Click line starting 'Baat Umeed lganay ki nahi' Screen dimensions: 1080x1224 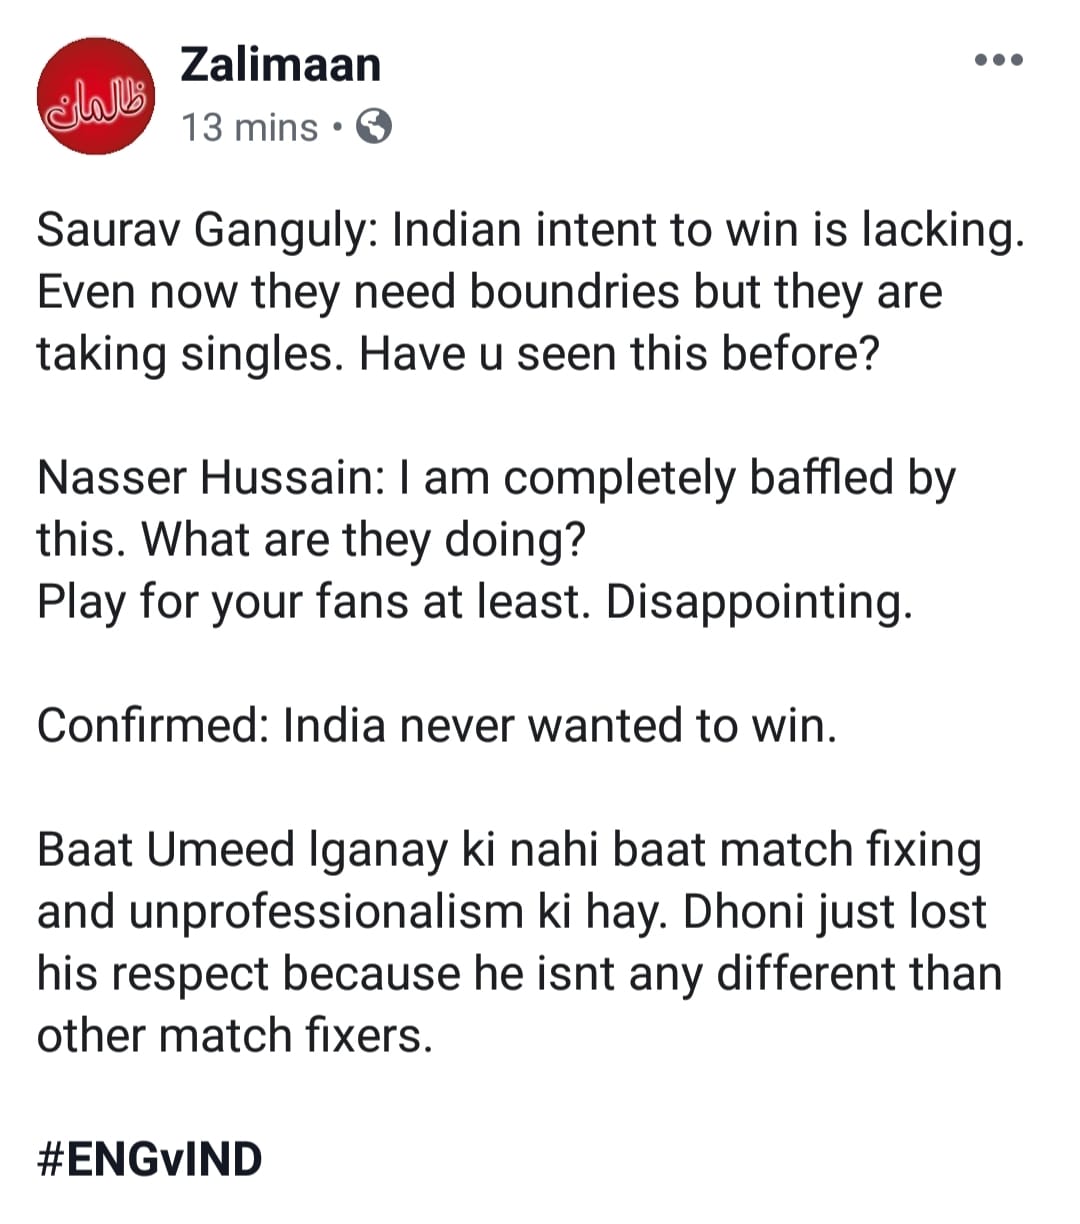(509, 850)
